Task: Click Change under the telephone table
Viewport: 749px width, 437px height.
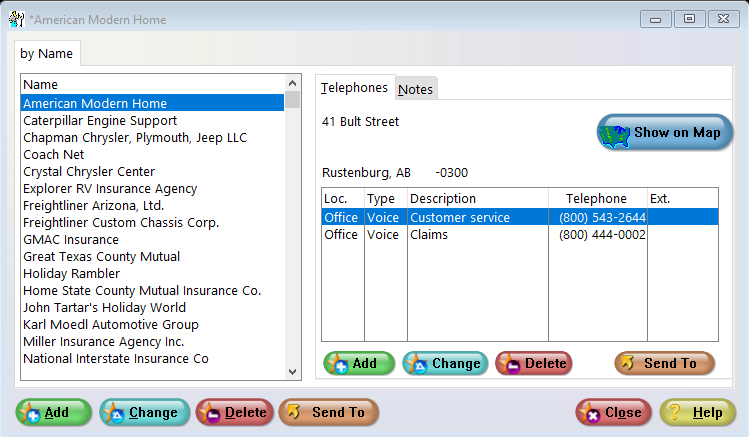Action: (x=445, y=363)
